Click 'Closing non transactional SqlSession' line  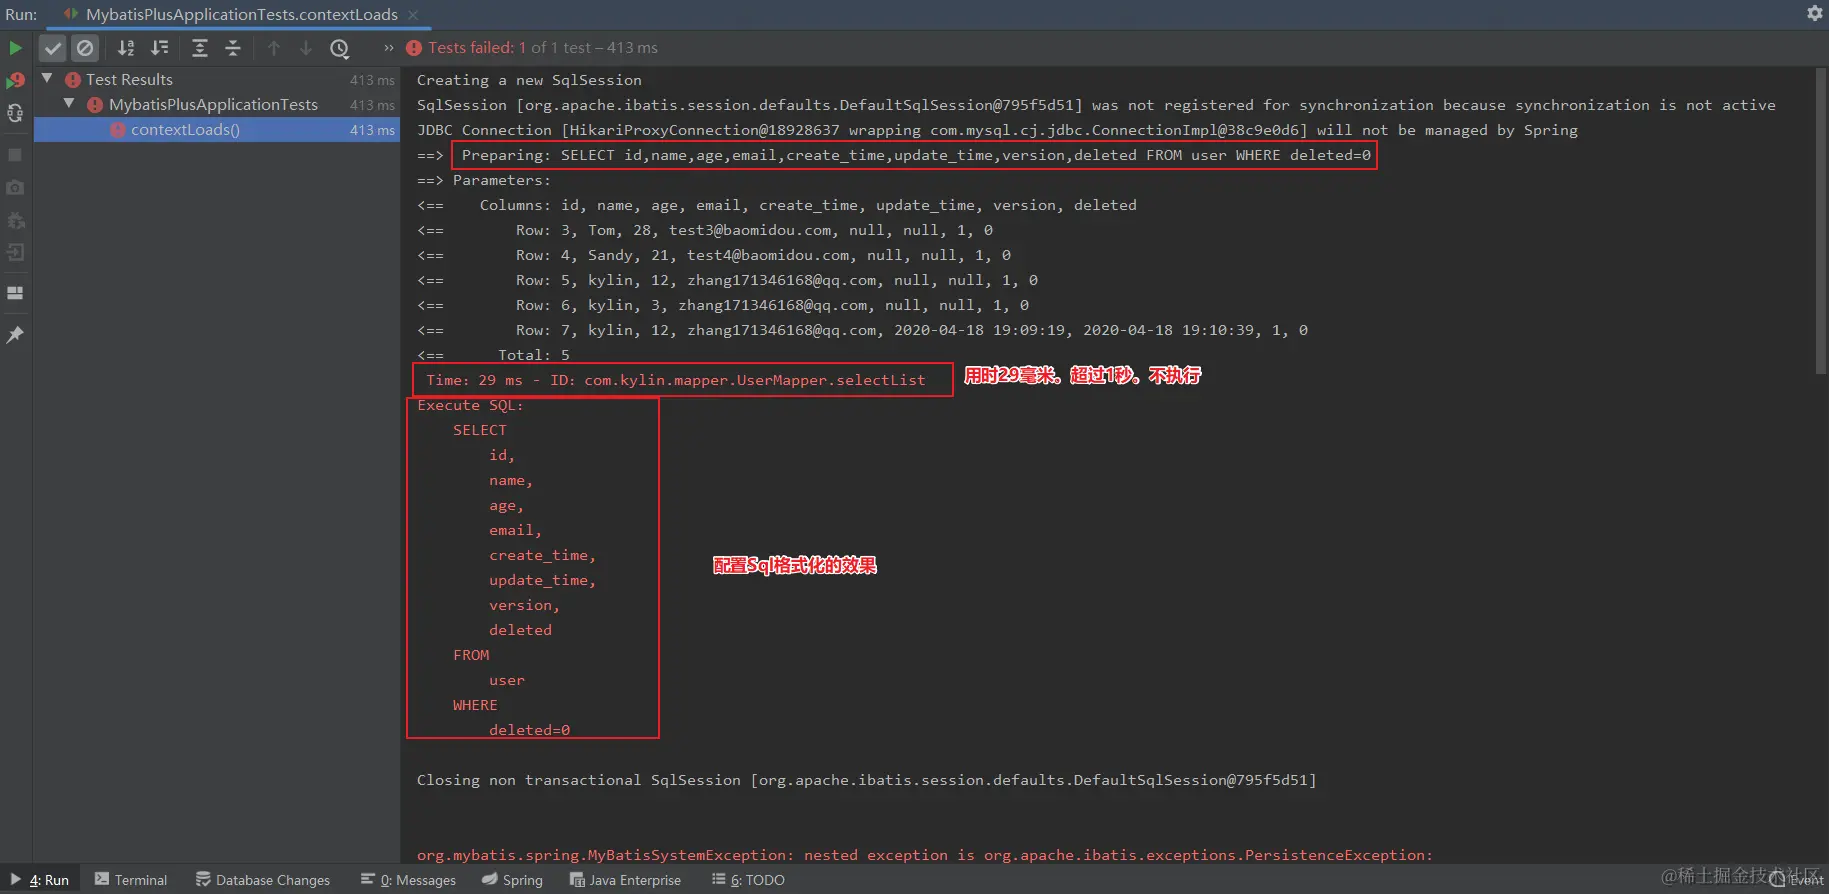[866, 780]
